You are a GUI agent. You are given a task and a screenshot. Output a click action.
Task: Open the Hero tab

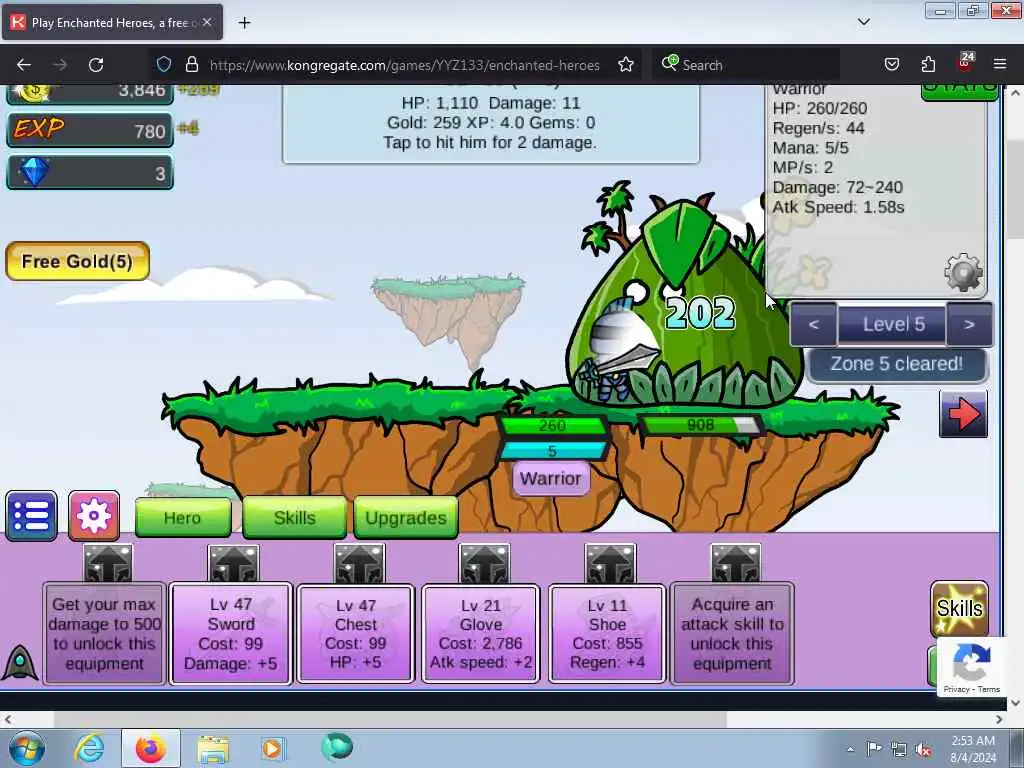[183, 518]
